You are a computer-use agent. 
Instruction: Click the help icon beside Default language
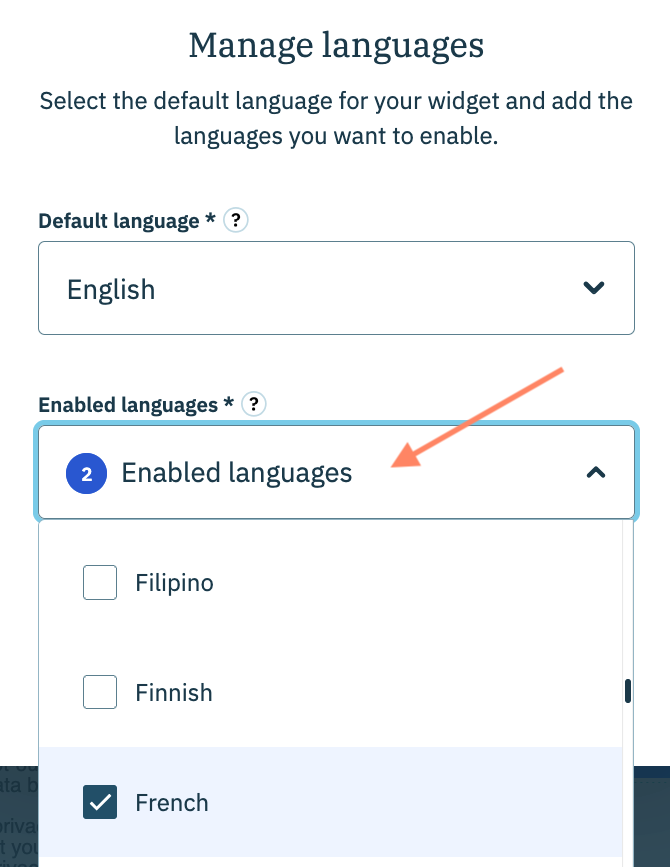point(235,220)
